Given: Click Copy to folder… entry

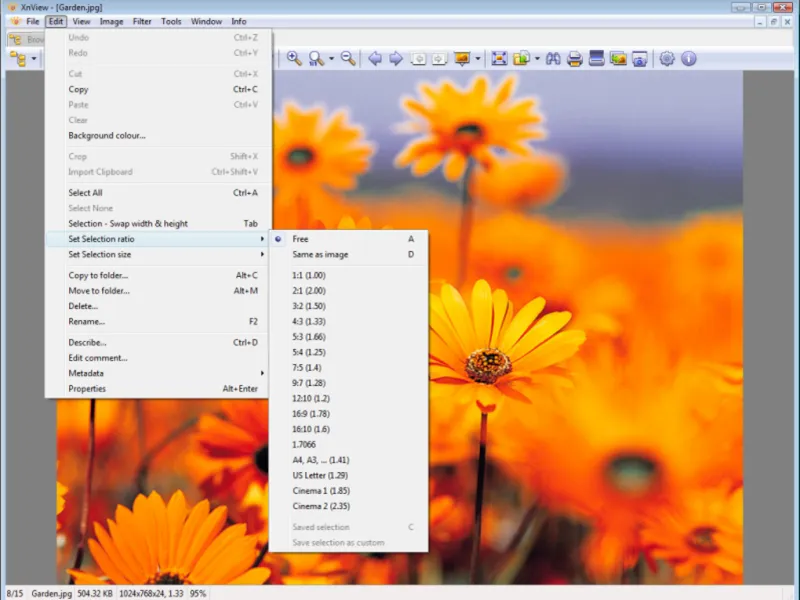Looking at the screenshot, I should [158, 275].
